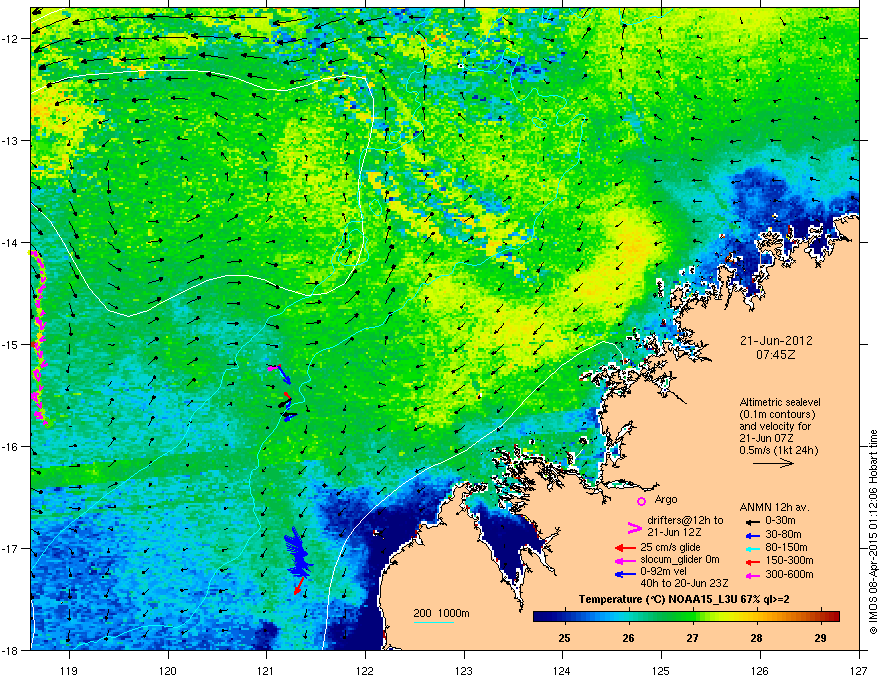This screenshot has height=680, width=880.
Task: Click the cyan 200 1000m isobath legend line
Action: tap(433, 622)
